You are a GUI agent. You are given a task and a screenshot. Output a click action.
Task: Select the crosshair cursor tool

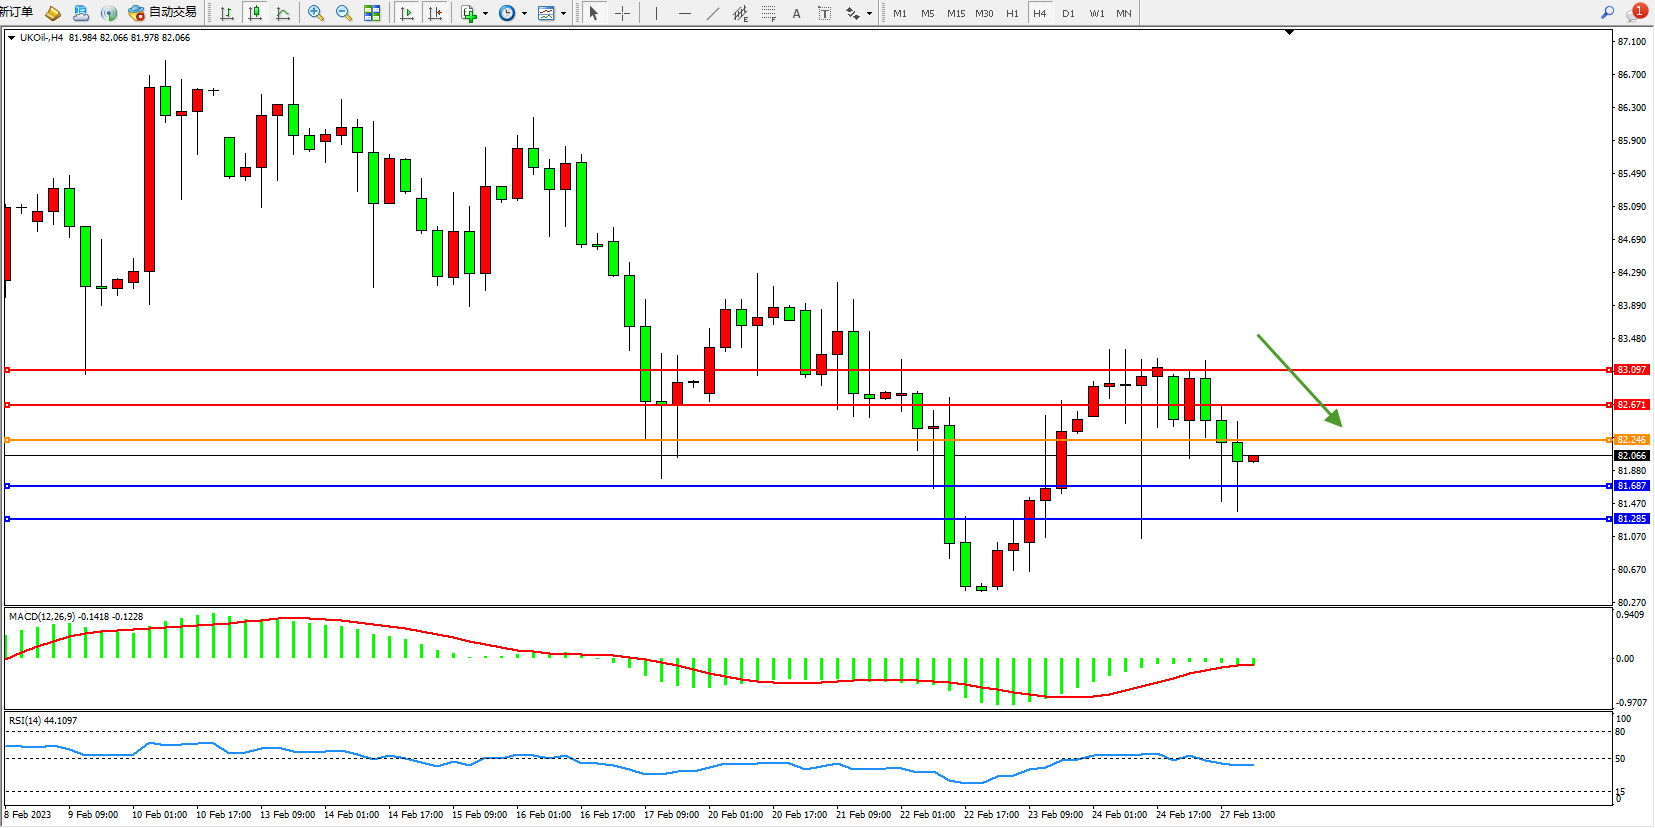point(622,13)
